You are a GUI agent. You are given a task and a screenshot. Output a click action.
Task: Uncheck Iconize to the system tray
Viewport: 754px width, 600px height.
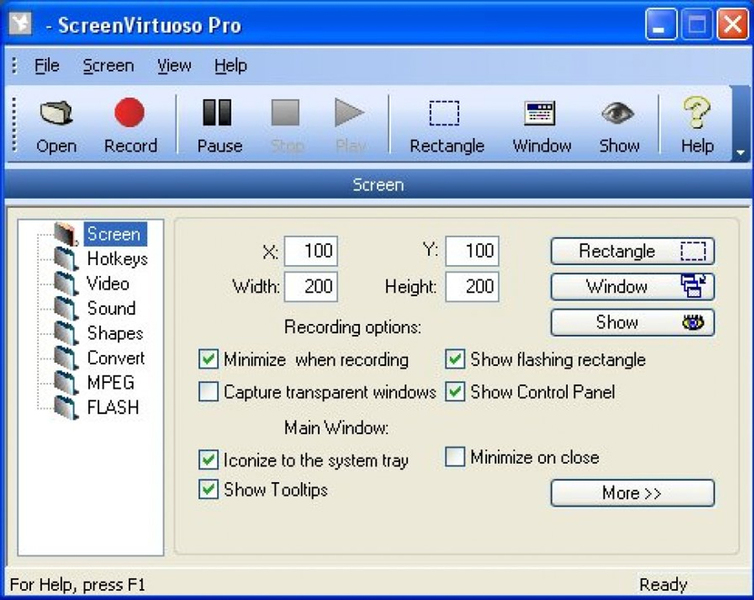tap(208, 460)
